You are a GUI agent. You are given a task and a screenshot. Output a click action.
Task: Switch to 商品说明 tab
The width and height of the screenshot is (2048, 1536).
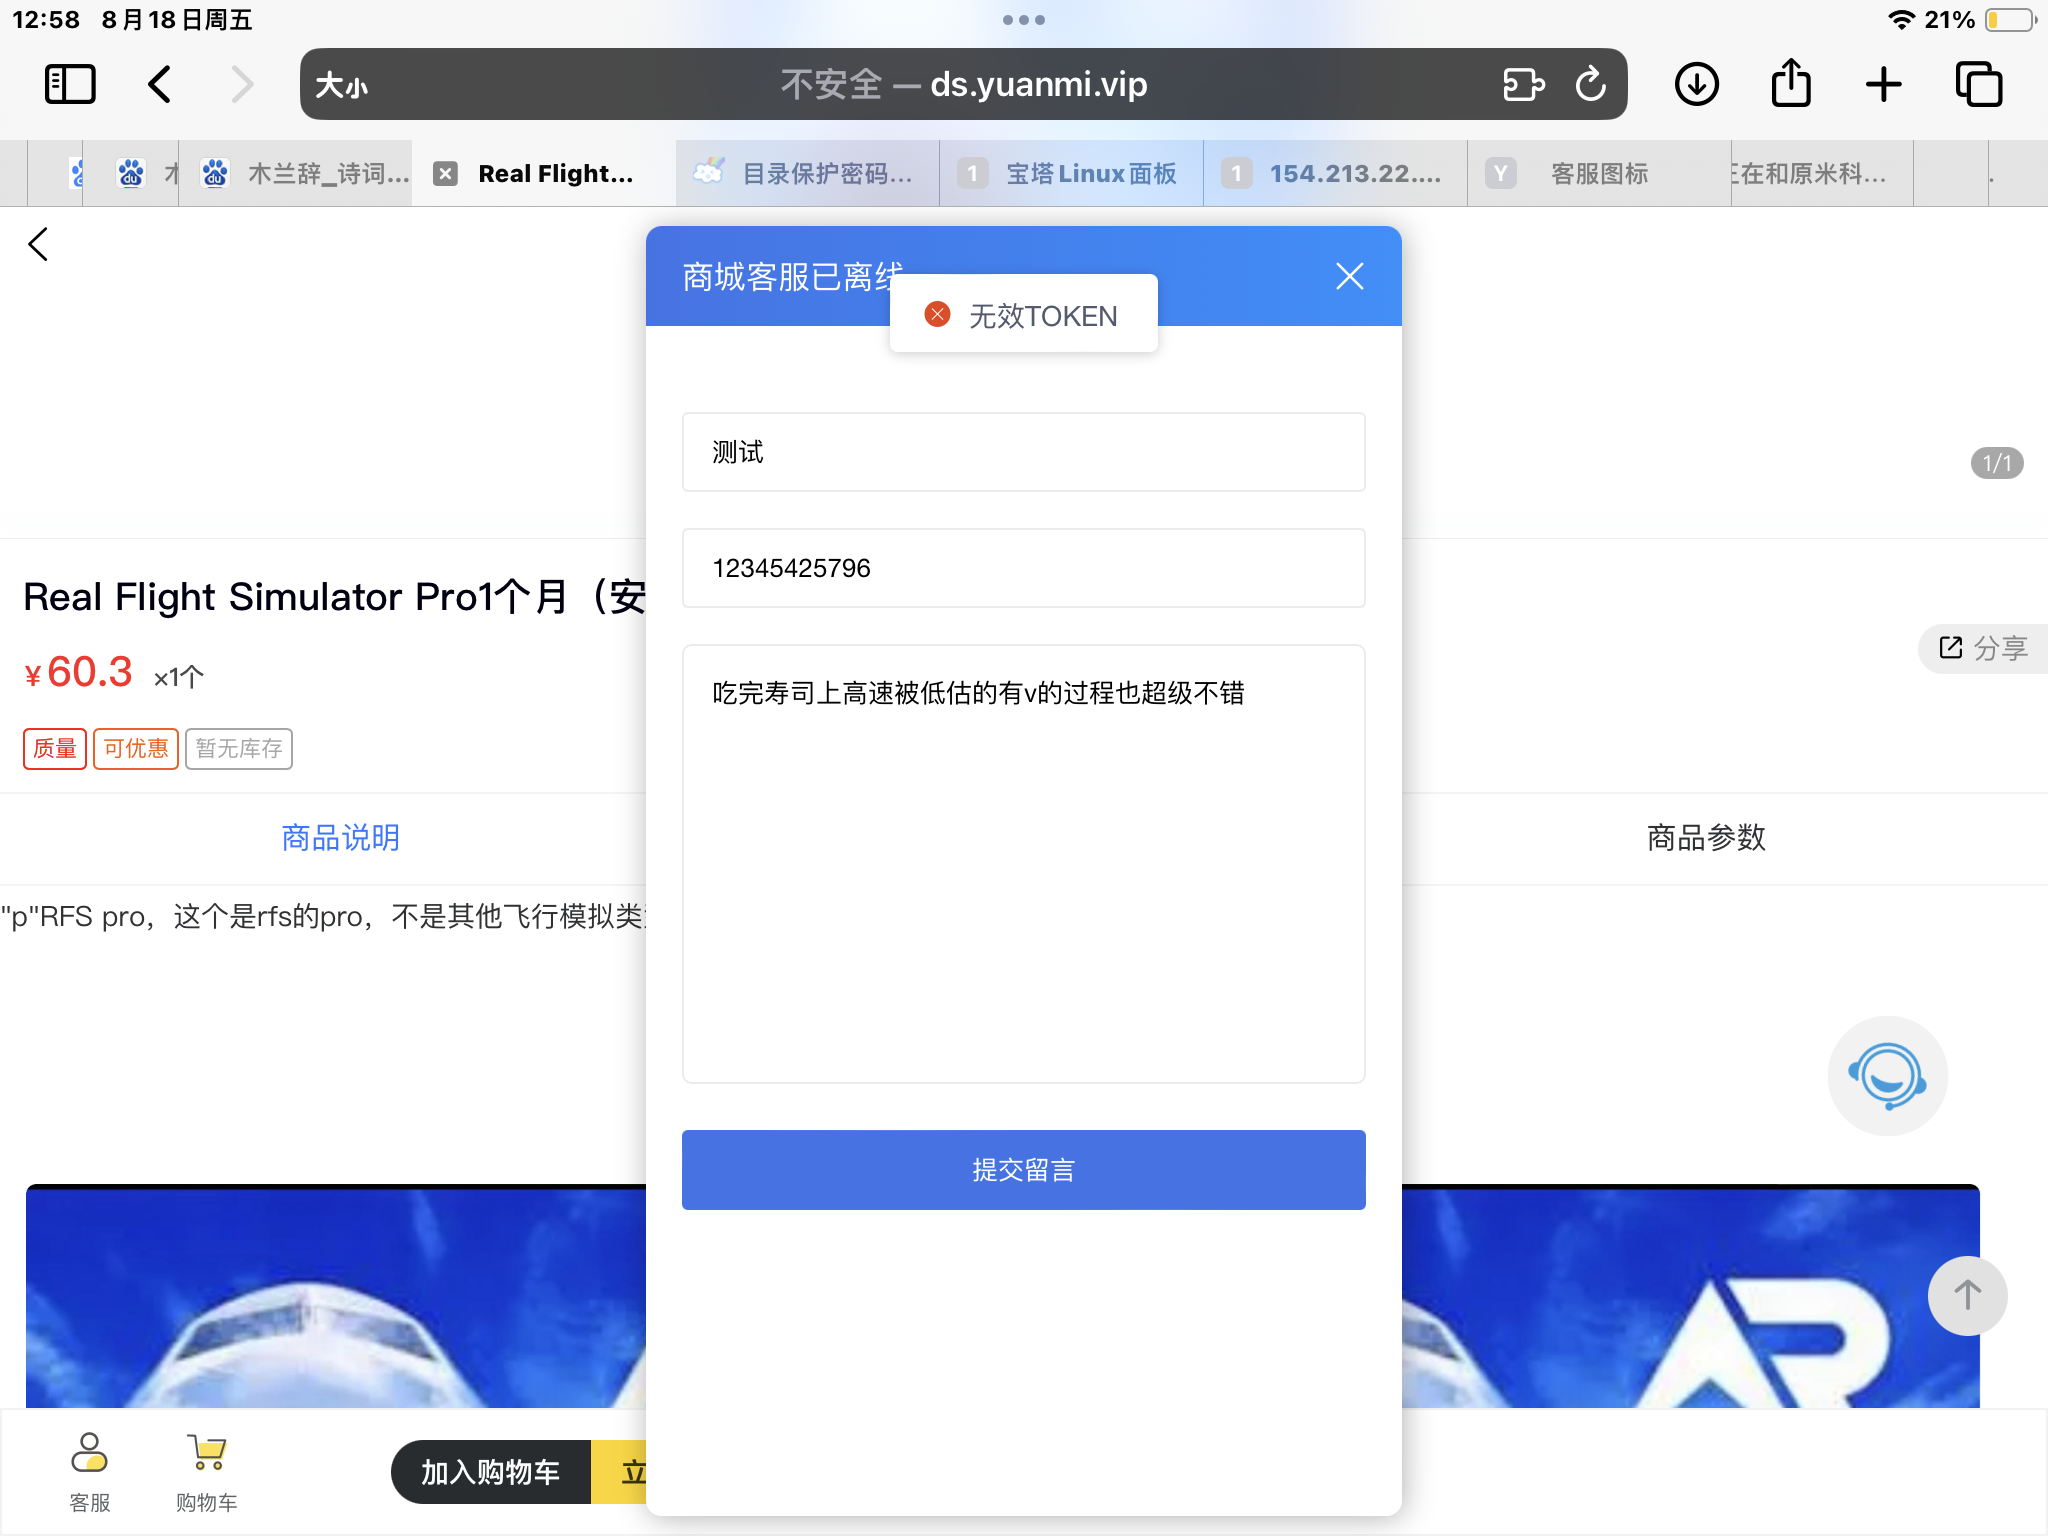point(341,838)
